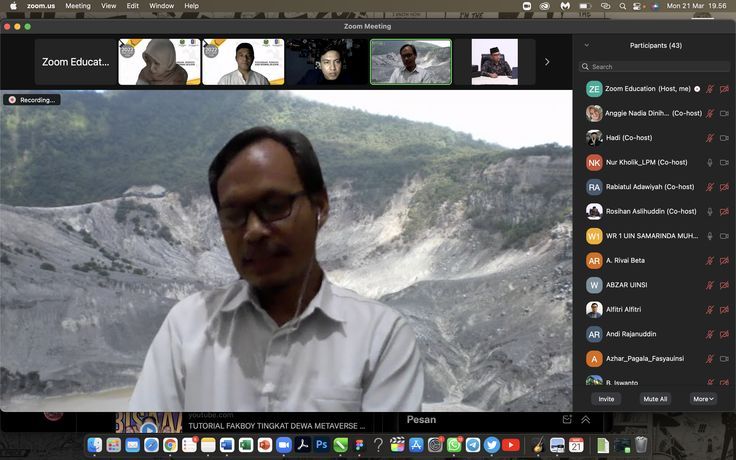
Task: Open YouTube app in the dock
Action: point(511,445)
